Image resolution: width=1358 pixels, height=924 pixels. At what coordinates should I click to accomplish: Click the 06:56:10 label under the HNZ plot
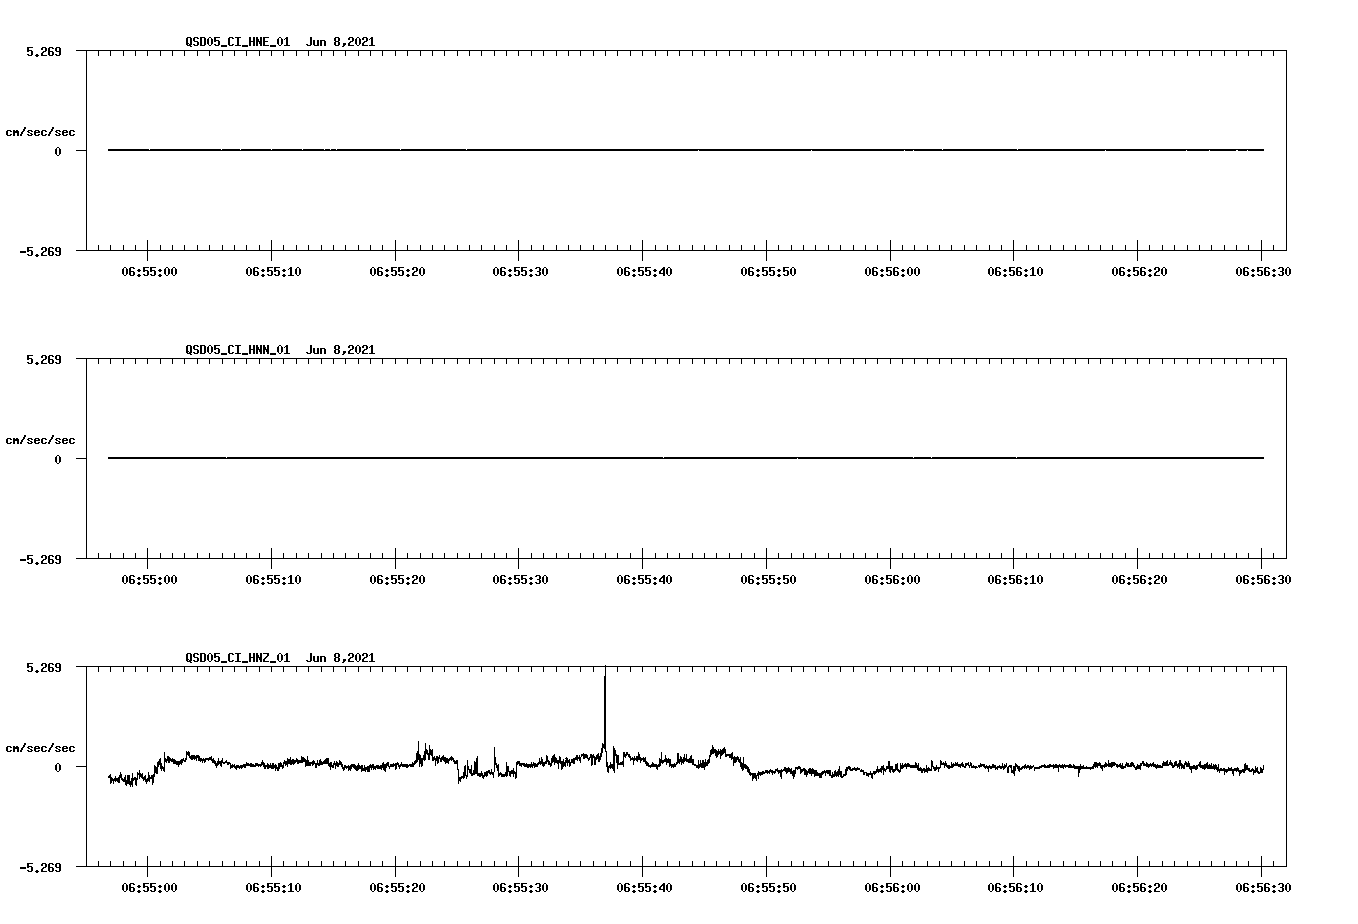point(1015,887)
